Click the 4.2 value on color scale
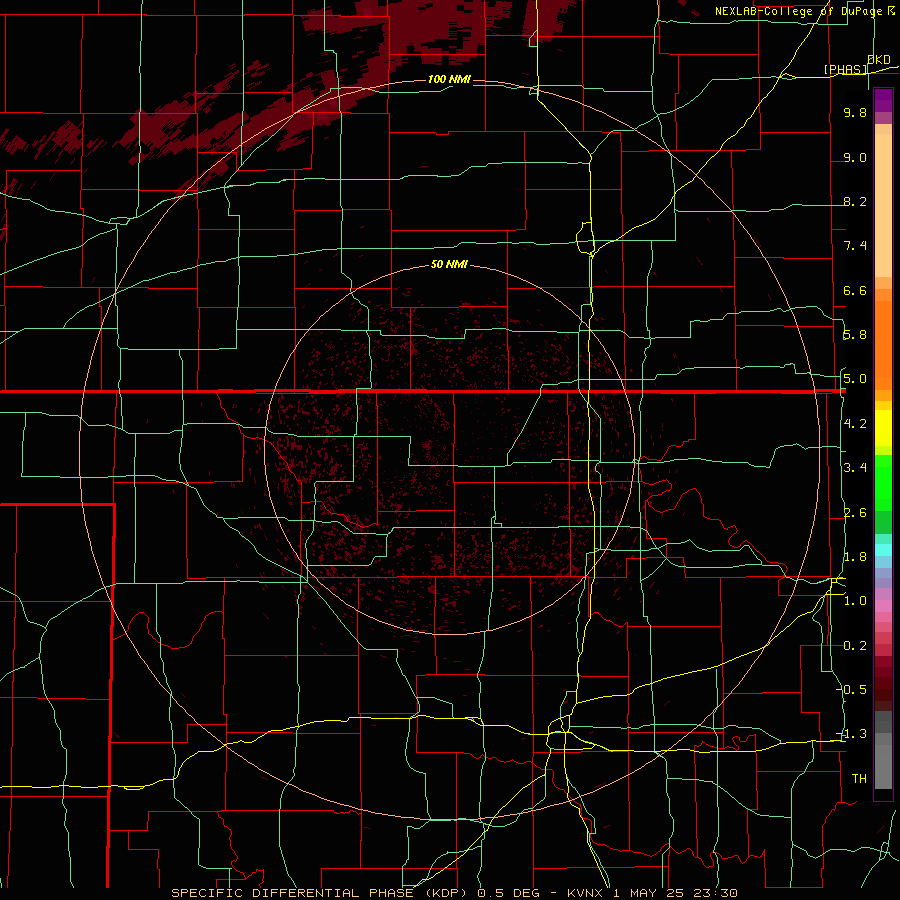This screenshot has height=900, width=900. (855, 424)
